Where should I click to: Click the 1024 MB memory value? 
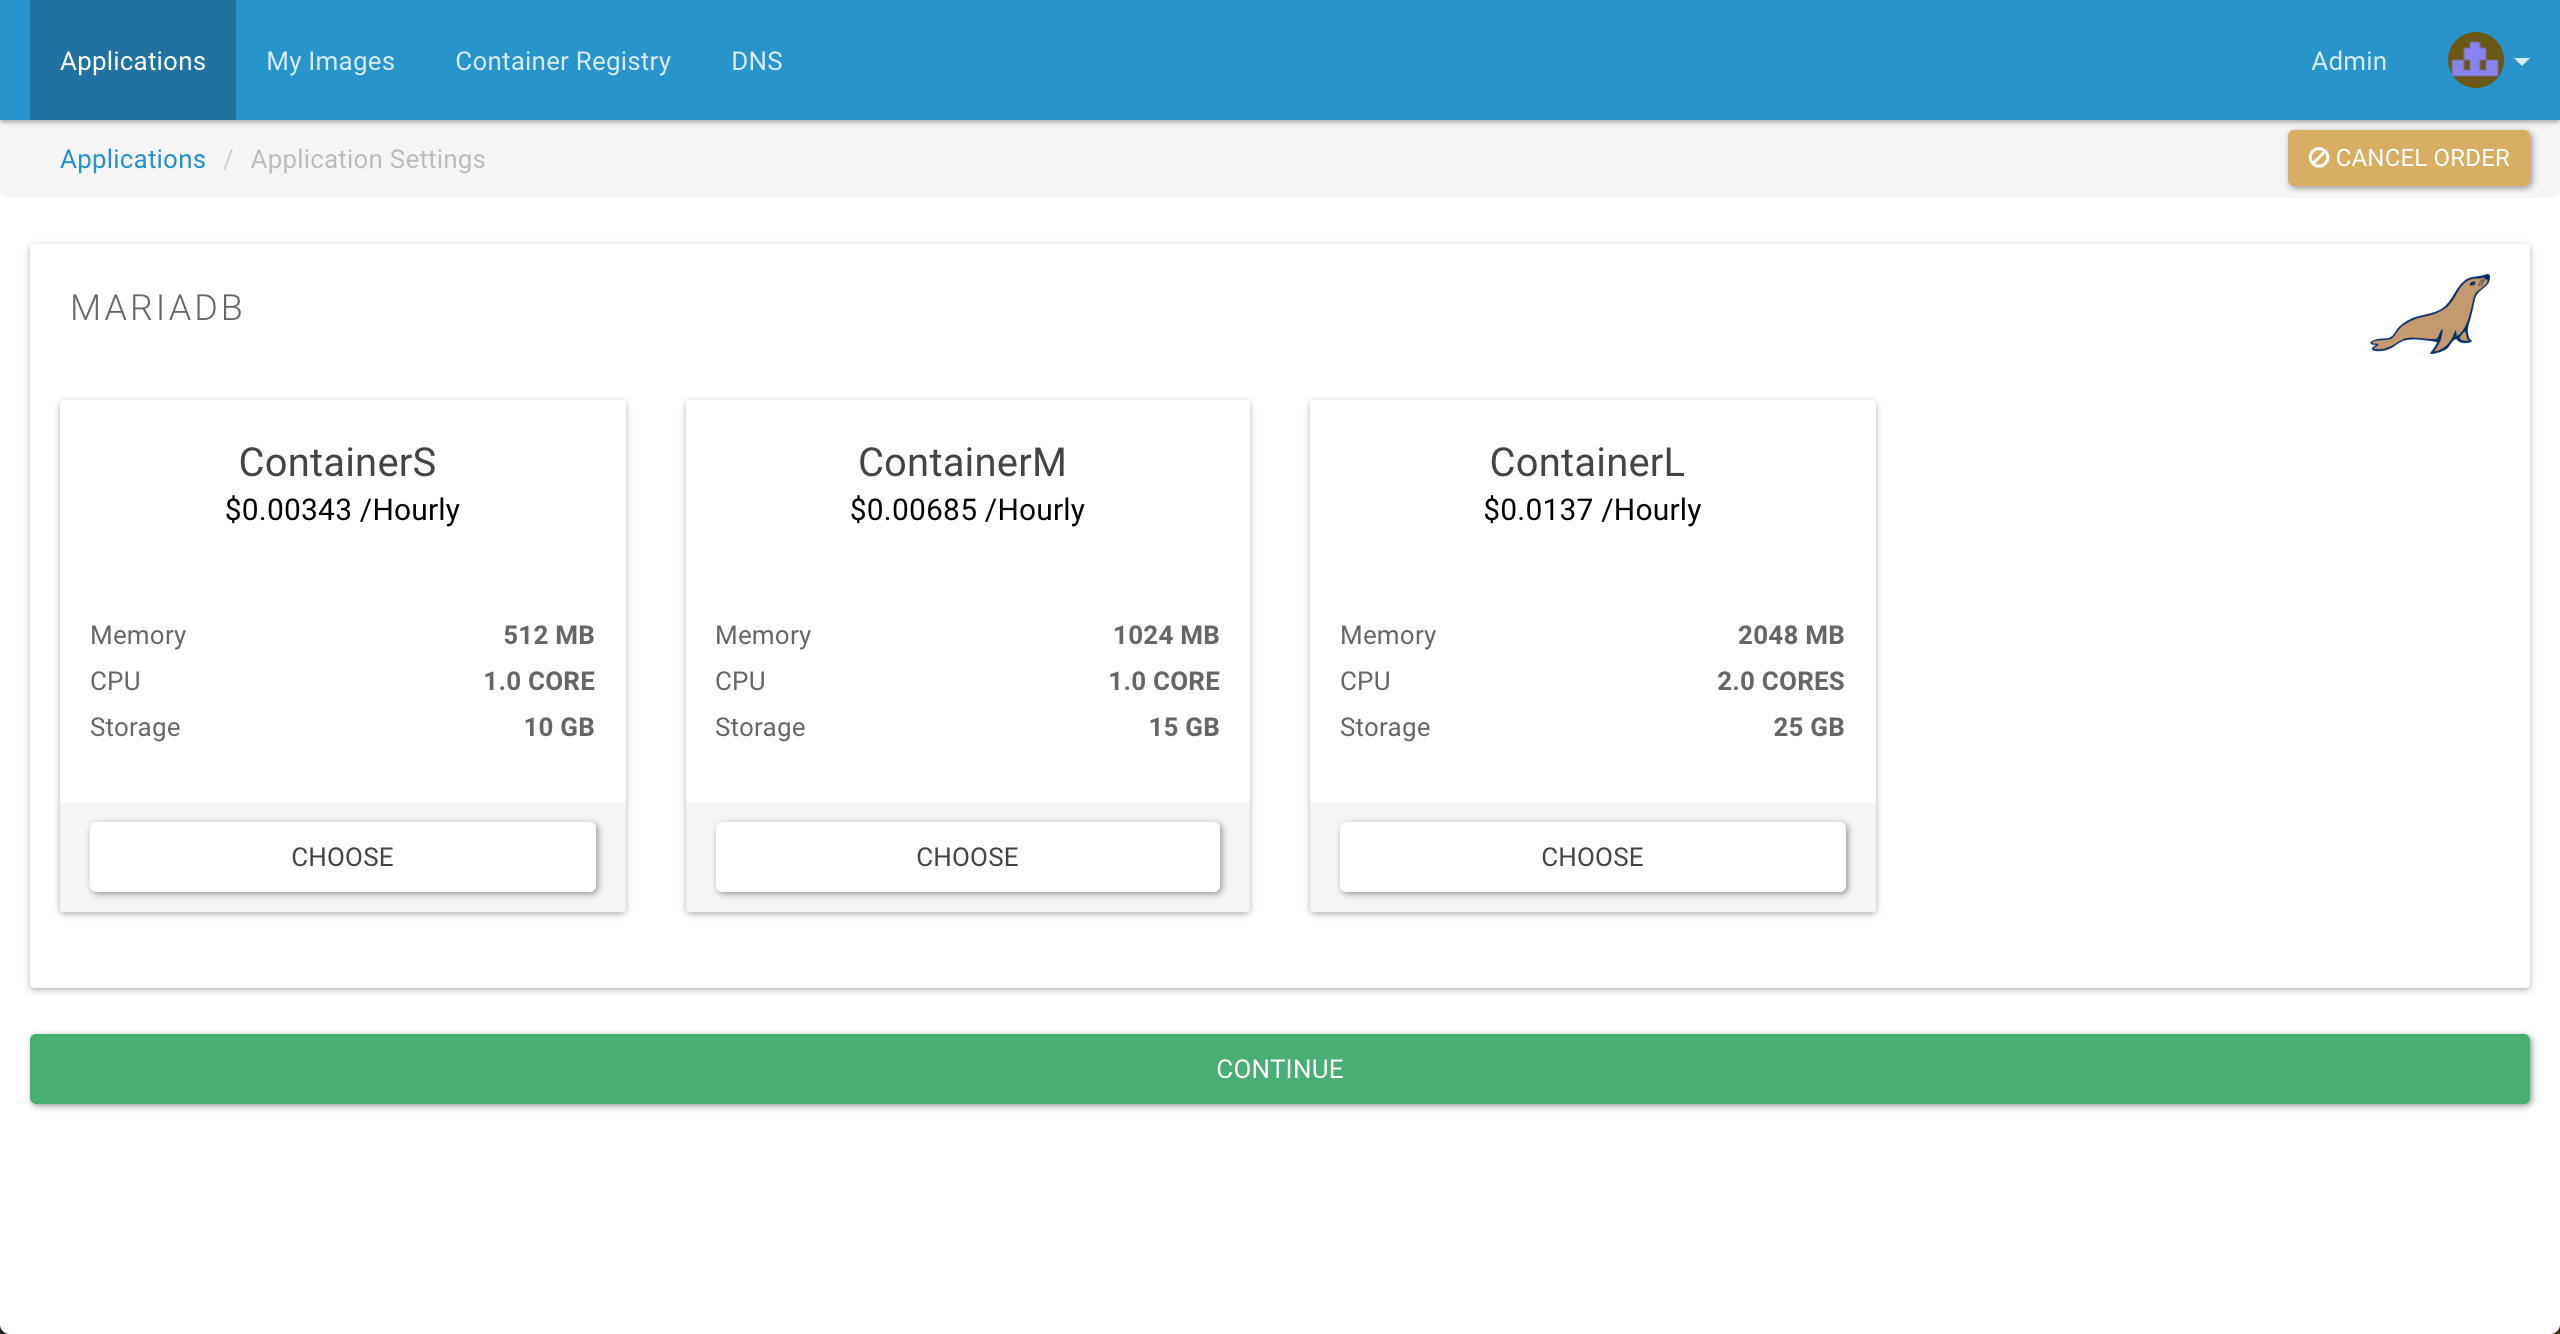(x=1166, y=635)
